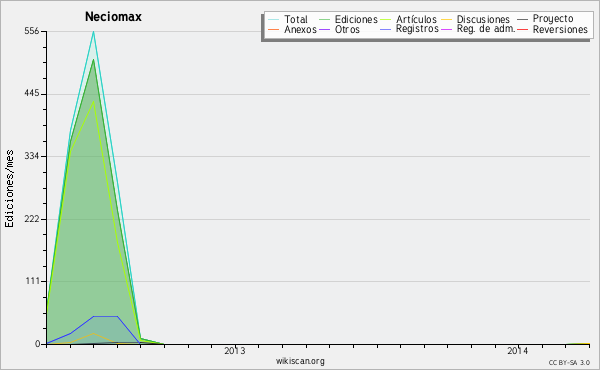Click the flat top of the blue Registros line
The image size is (600, 370).
105,316
